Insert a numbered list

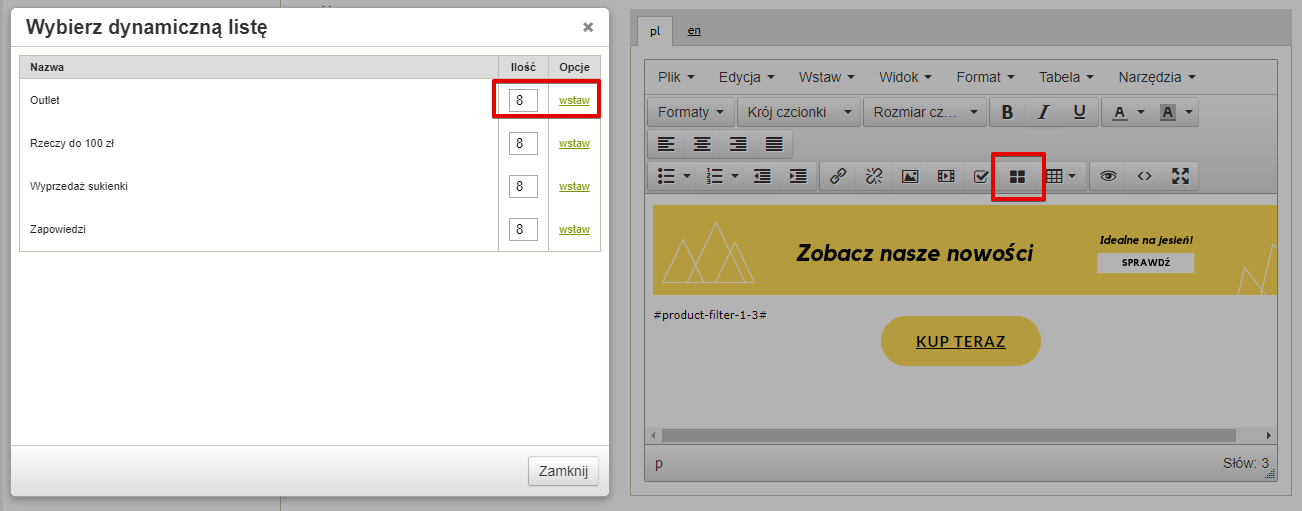[x=714, y=176]
